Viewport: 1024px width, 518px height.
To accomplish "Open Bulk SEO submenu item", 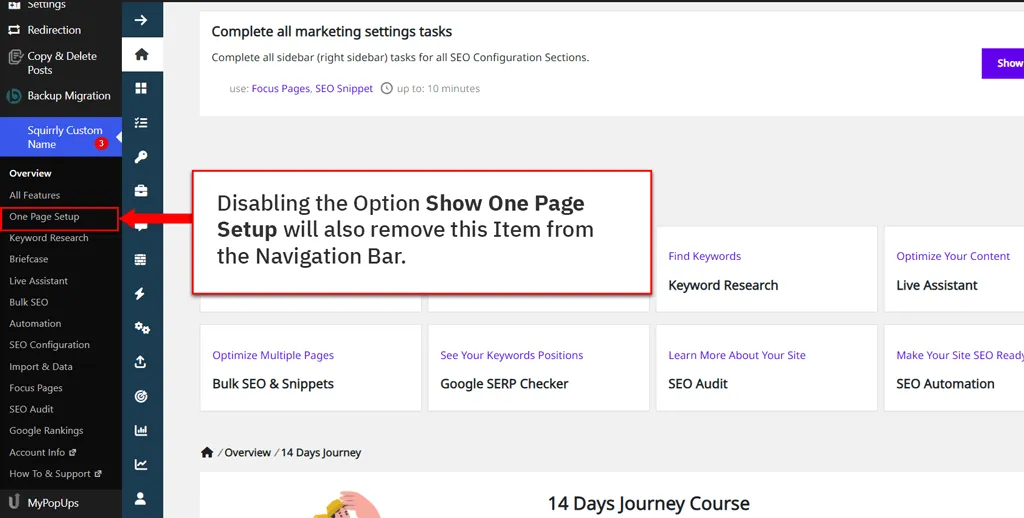I will pyautogui.click(x=29, y=302).
